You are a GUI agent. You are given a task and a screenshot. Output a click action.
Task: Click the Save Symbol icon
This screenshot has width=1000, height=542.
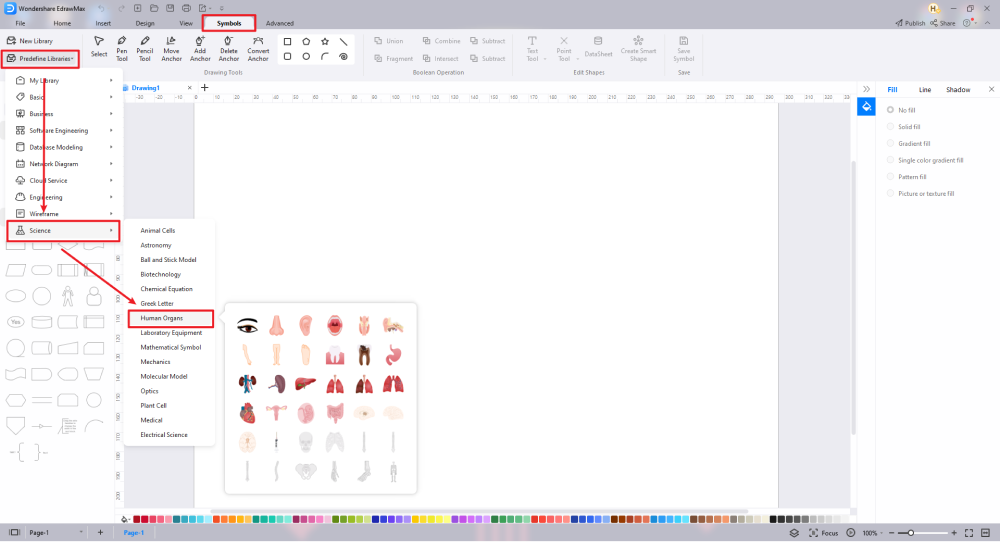683,48
